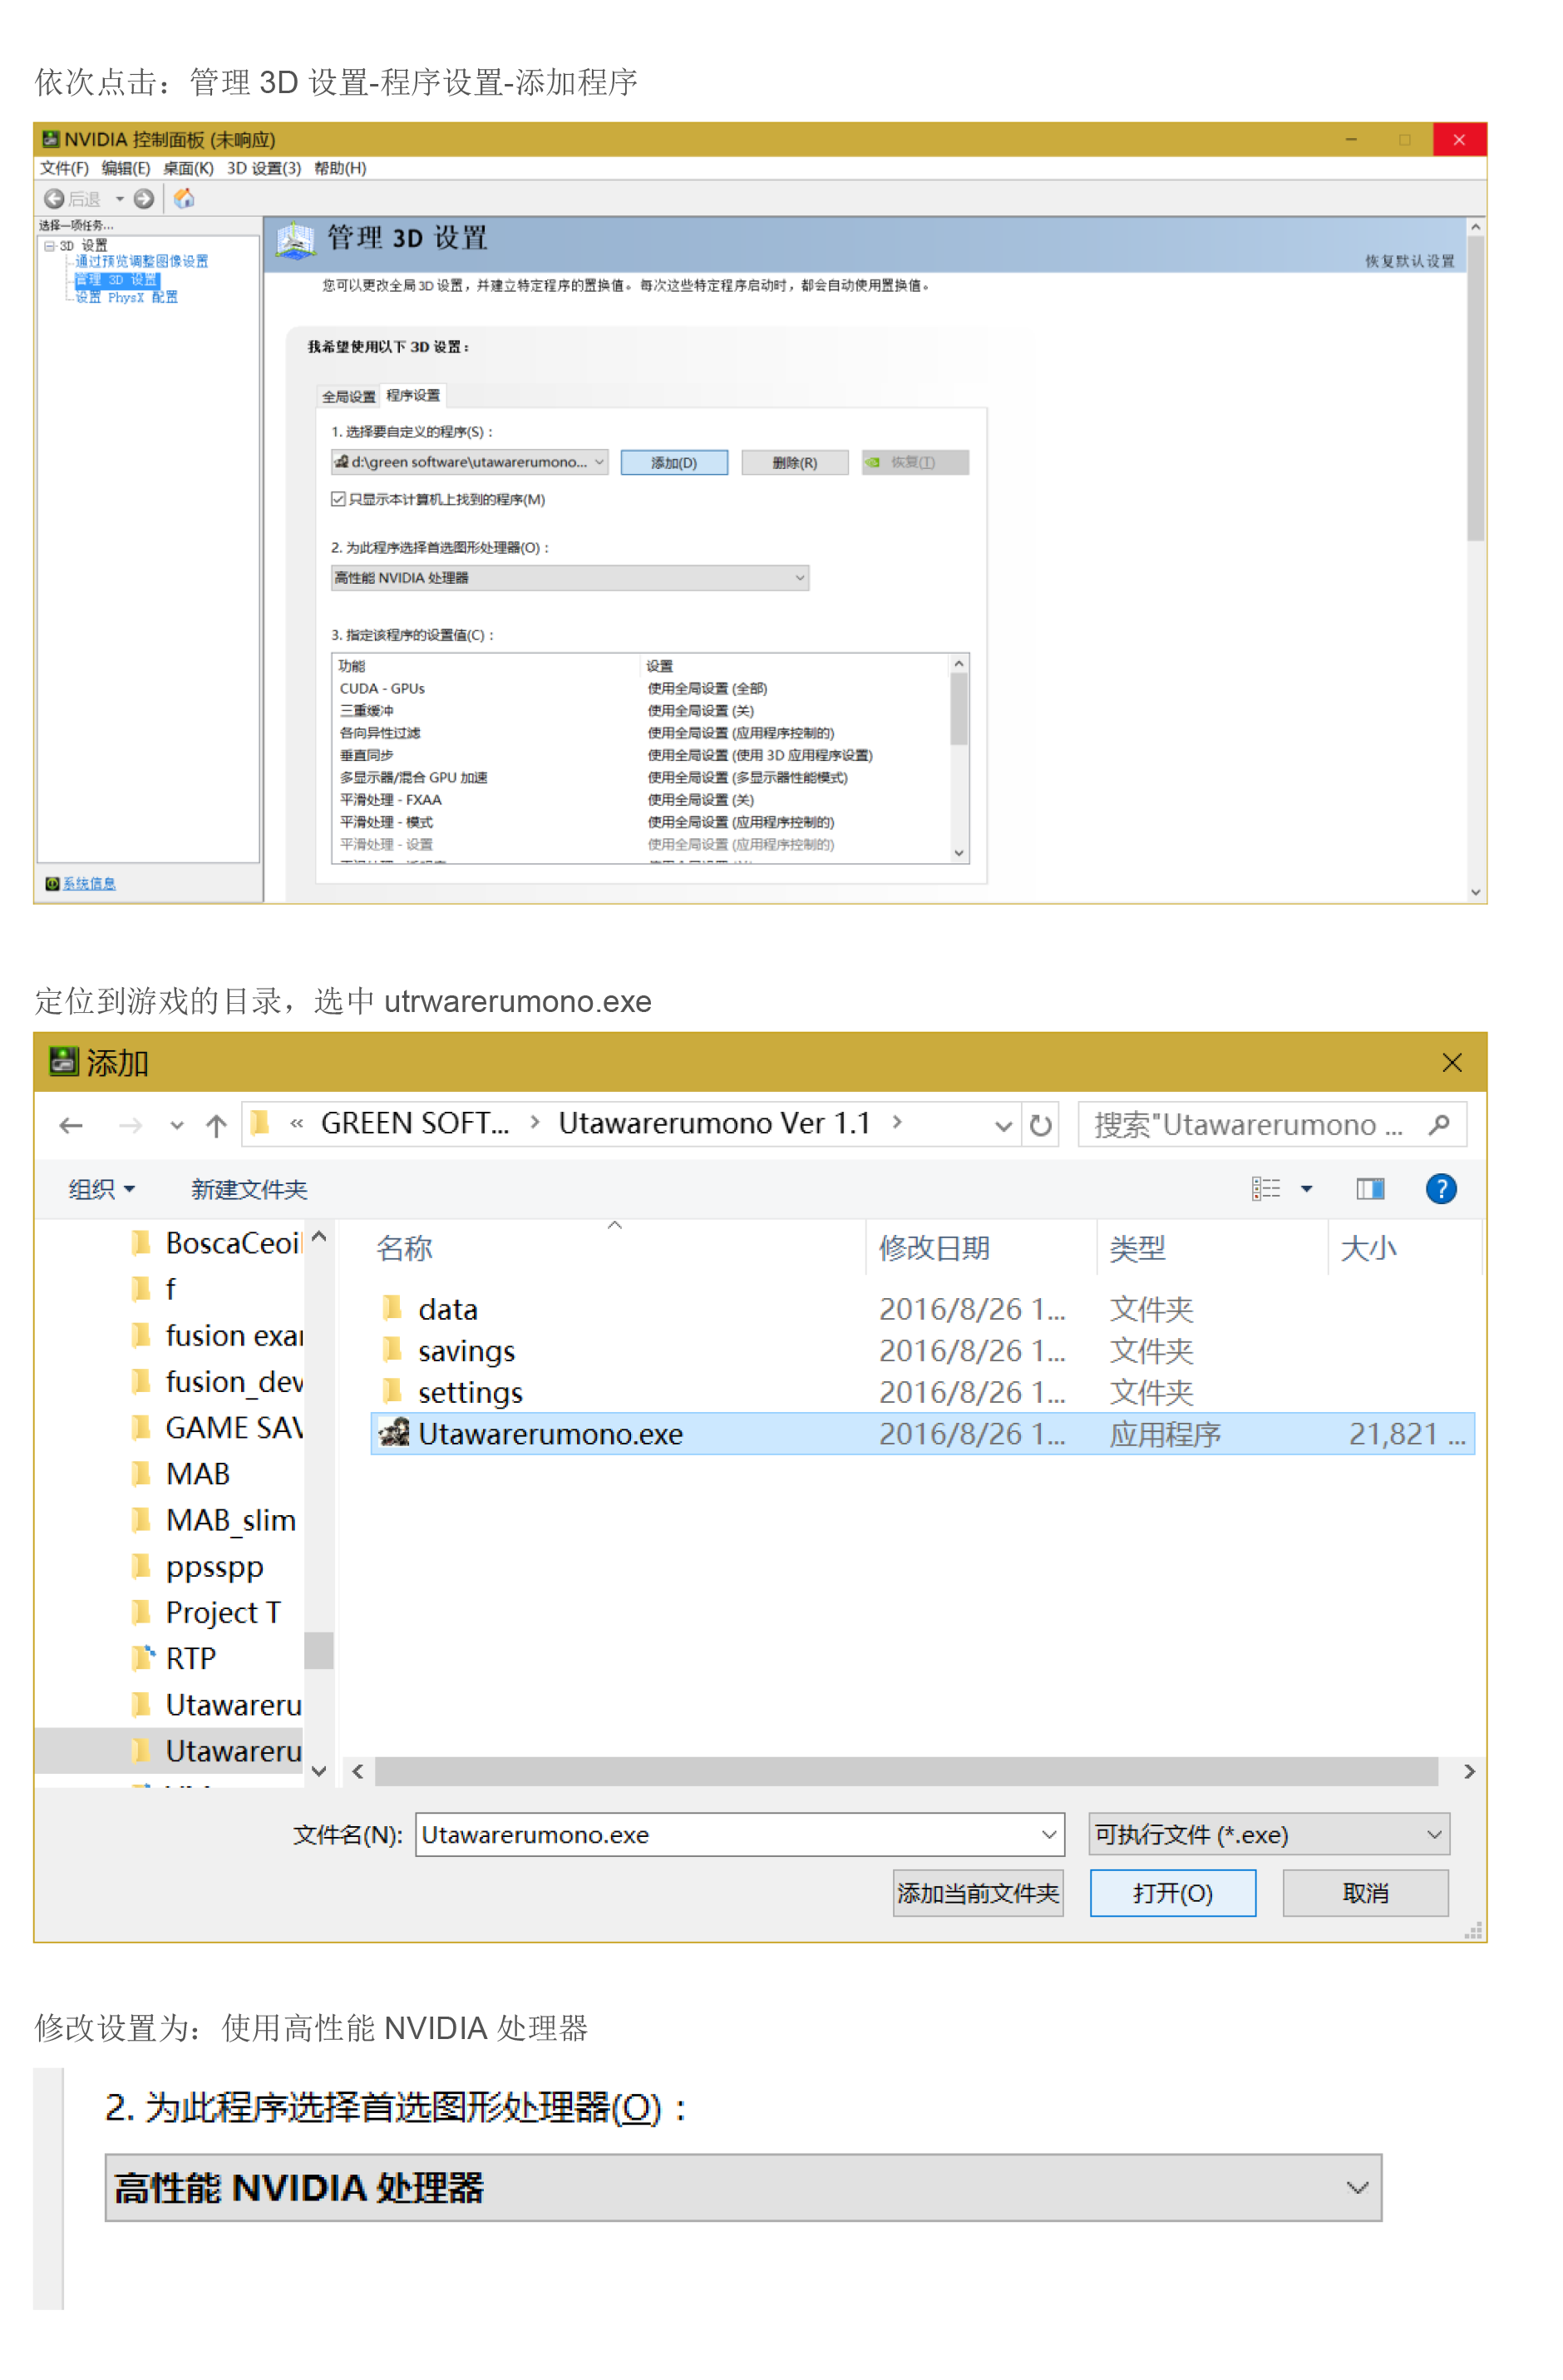
Task: Click 新建文件夹 in dialog toolbar
Action: (x=249, y=1189)
